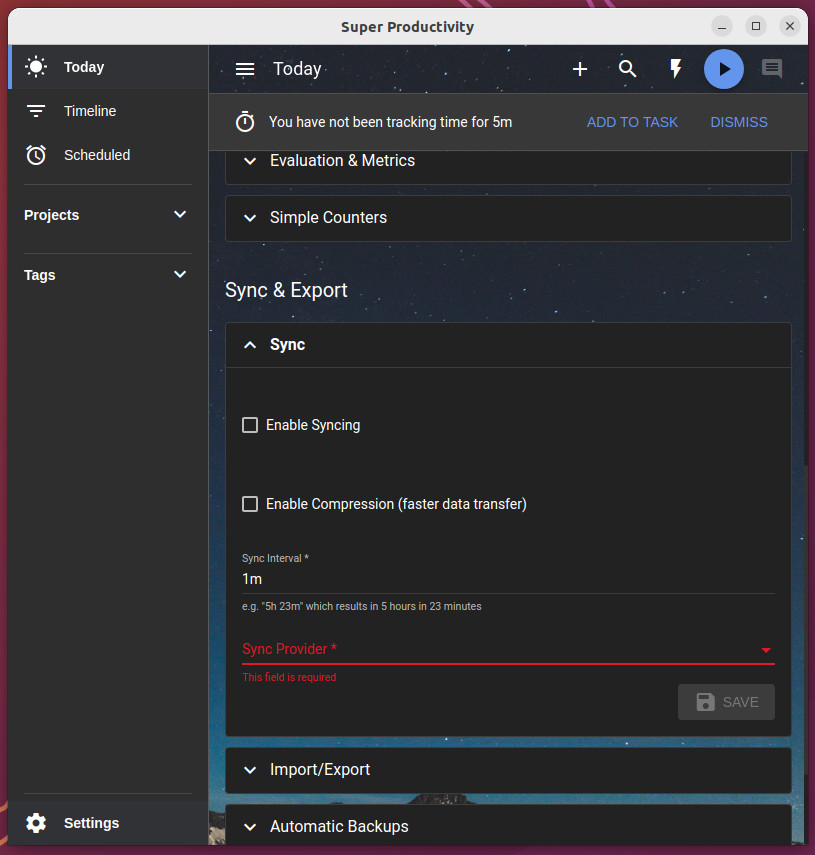Screen dimensions: 815x855
Task: Click the lightning bolt quick-access icon
Action: pyautogui.click(x=676, y=69)
